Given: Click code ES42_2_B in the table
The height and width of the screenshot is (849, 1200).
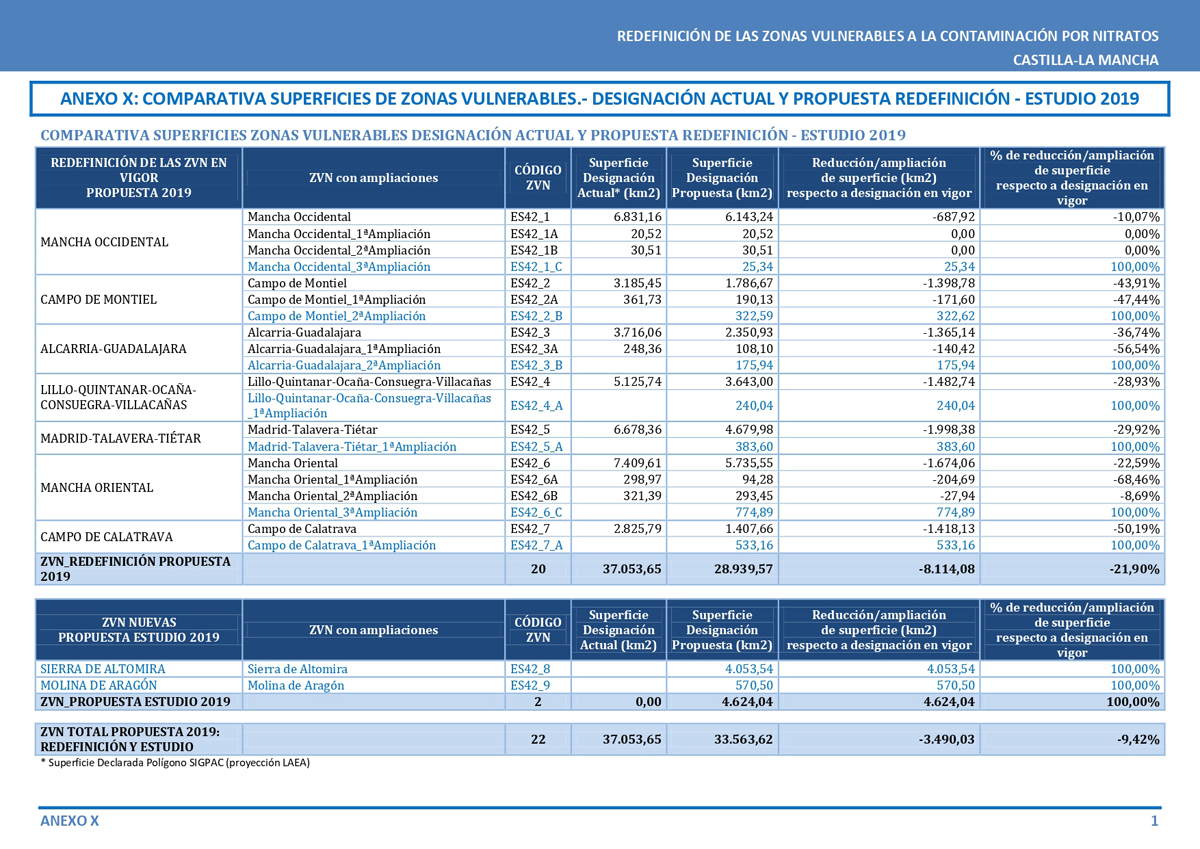Looking at the screenshot, I should tap(536, 316).
